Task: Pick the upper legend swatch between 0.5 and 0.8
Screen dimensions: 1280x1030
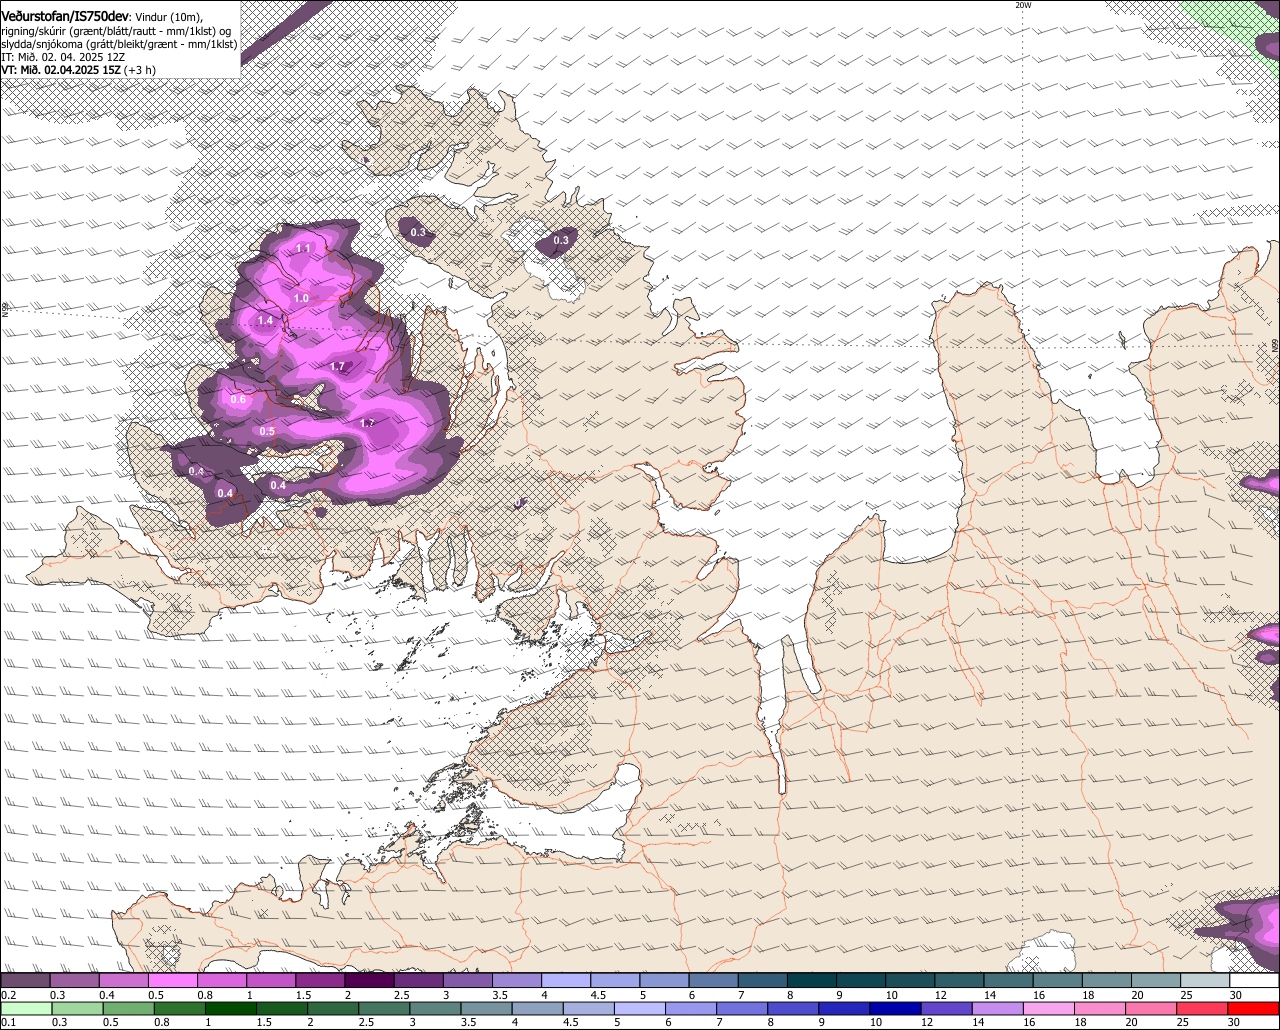Action: 172,980
